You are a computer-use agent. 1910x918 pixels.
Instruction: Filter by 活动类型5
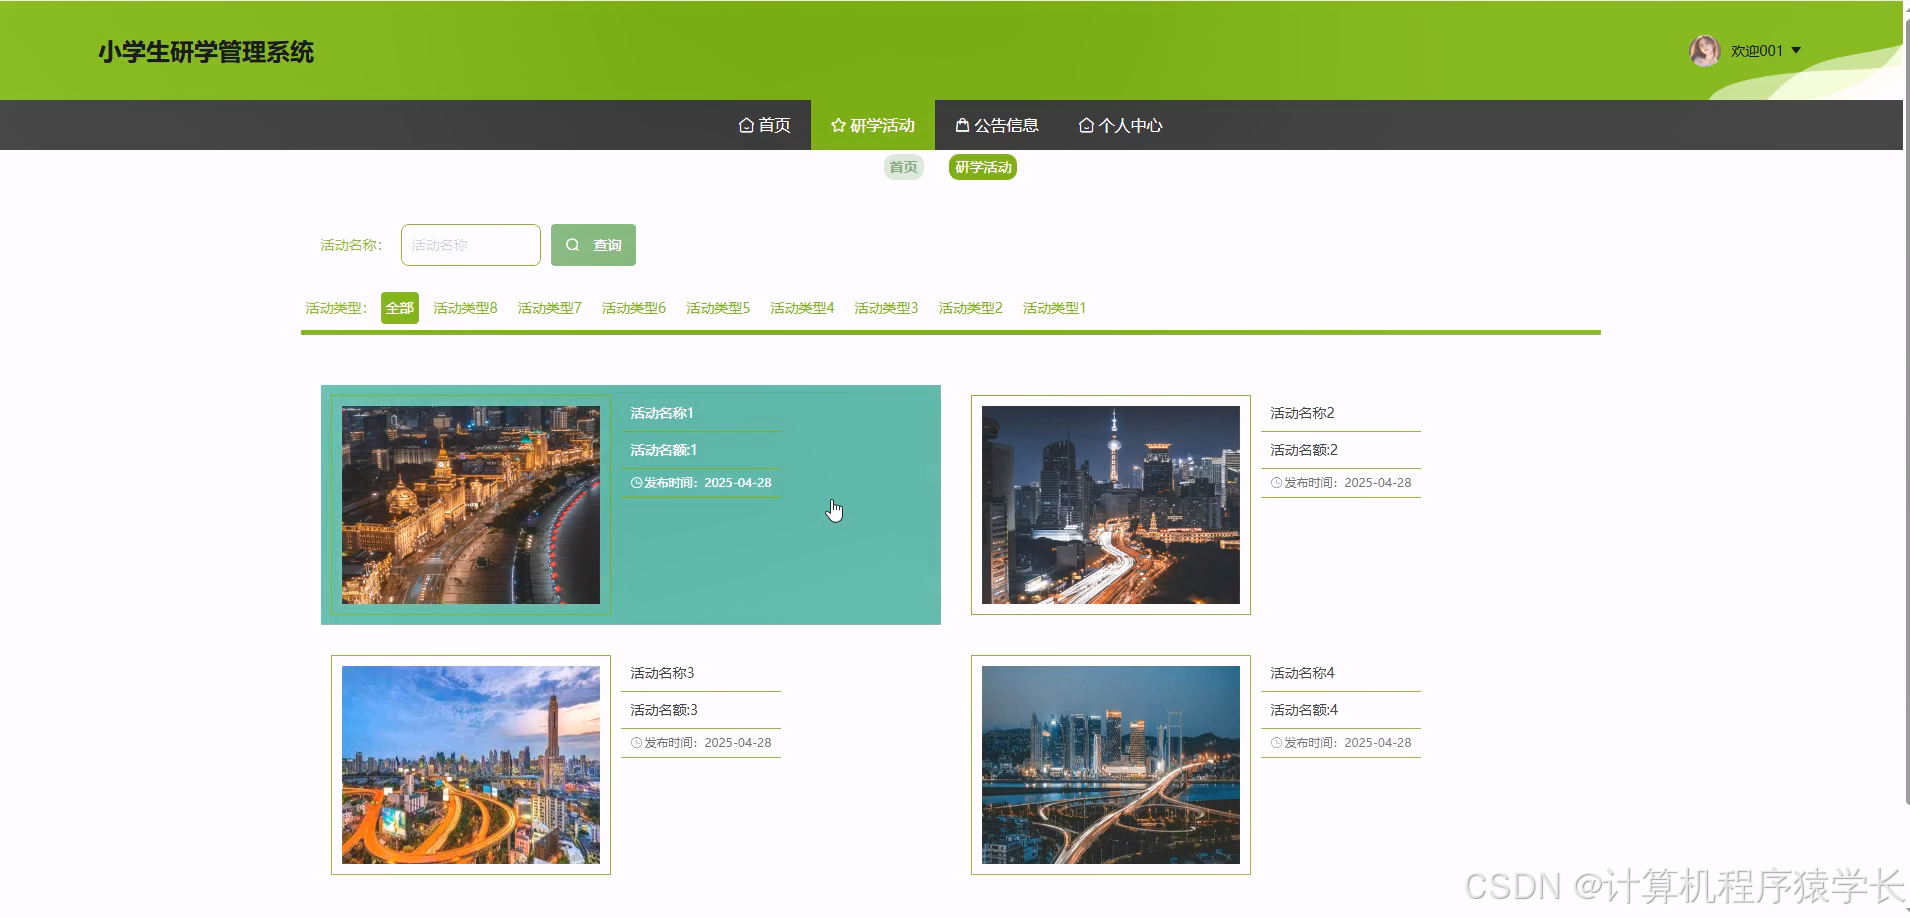pos(718,308)
